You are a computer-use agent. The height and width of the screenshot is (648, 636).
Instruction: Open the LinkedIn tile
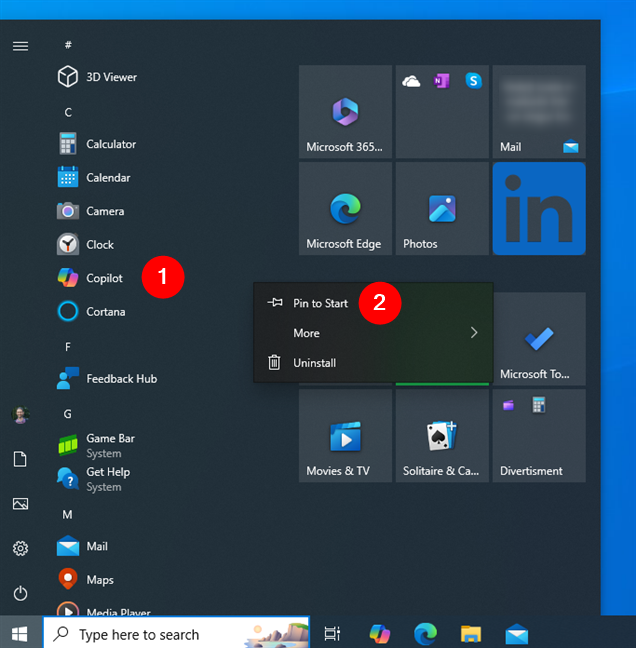click(x=539, y=210)
